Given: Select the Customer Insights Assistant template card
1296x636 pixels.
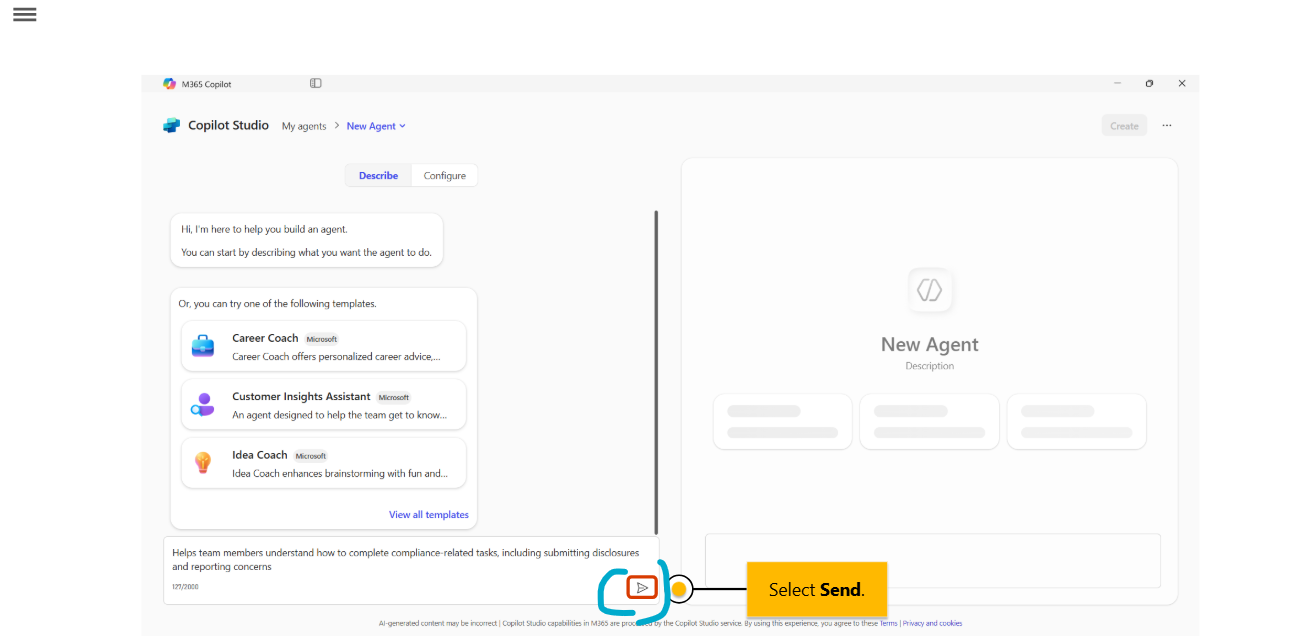Looking at the screenshot, I should tap(323, 404).
